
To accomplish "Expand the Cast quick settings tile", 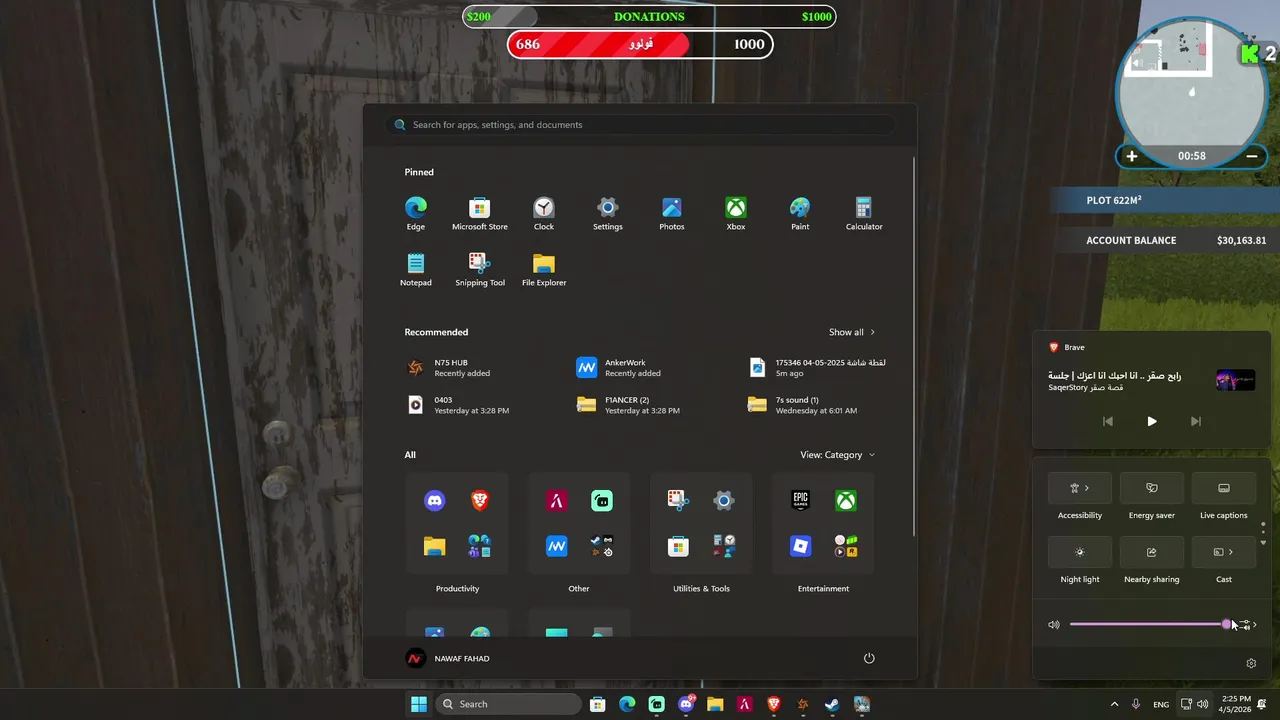I will (x=1224, y=552).
